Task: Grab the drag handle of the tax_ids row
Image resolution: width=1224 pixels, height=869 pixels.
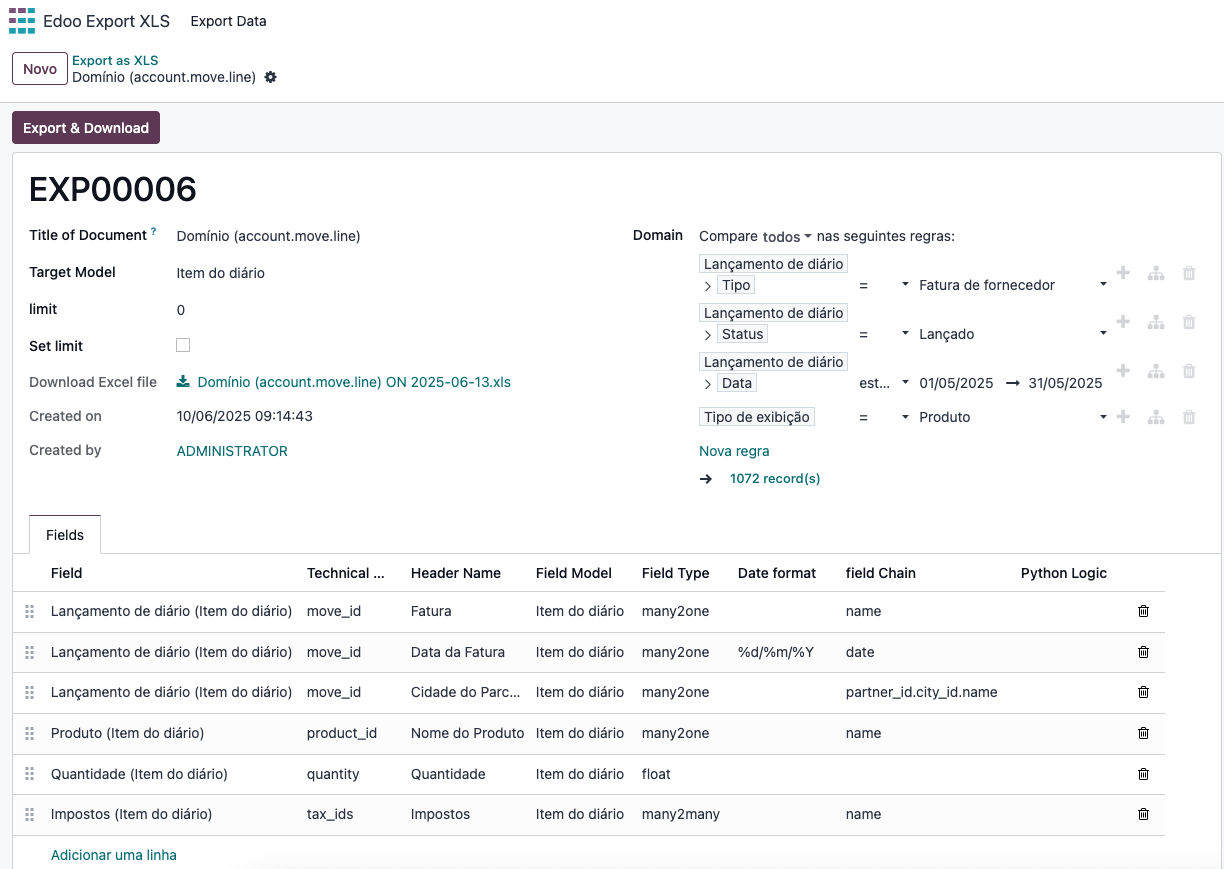Action: pyautogui.click(x=29, y=814)
